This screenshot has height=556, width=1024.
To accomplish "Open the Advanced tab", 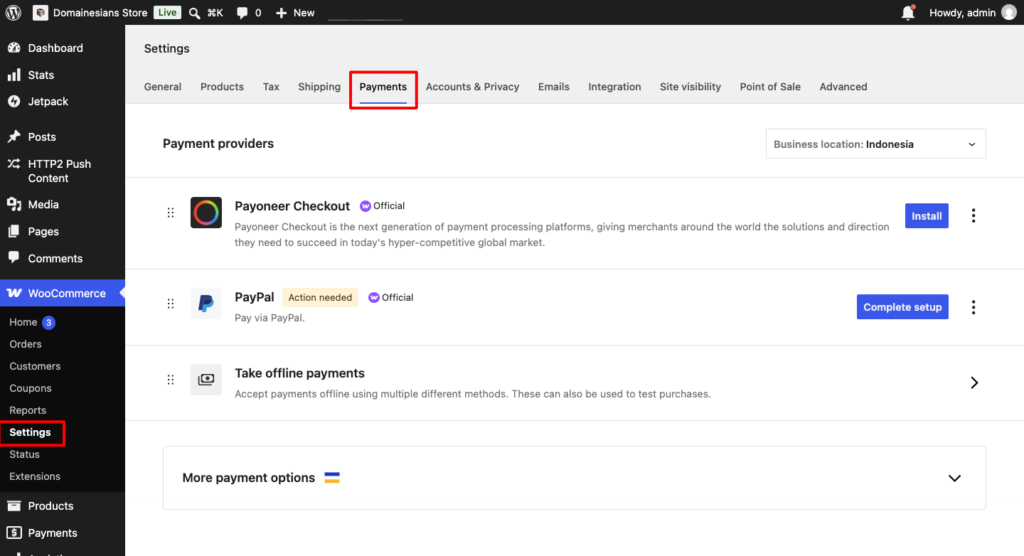I will pyautogui.click(x=843, y=87).
